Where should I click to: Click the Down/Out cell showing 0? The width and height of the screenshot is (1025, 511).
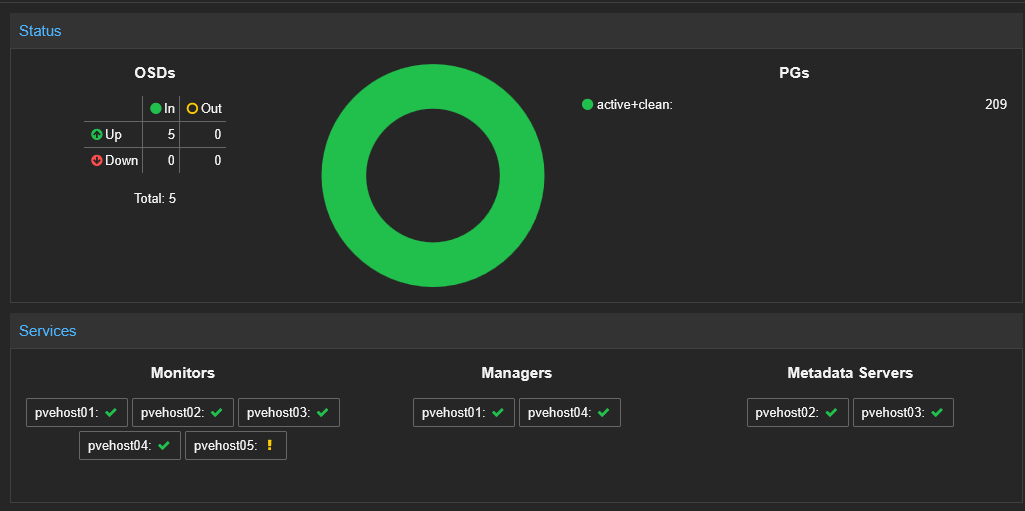pos(203,160)
